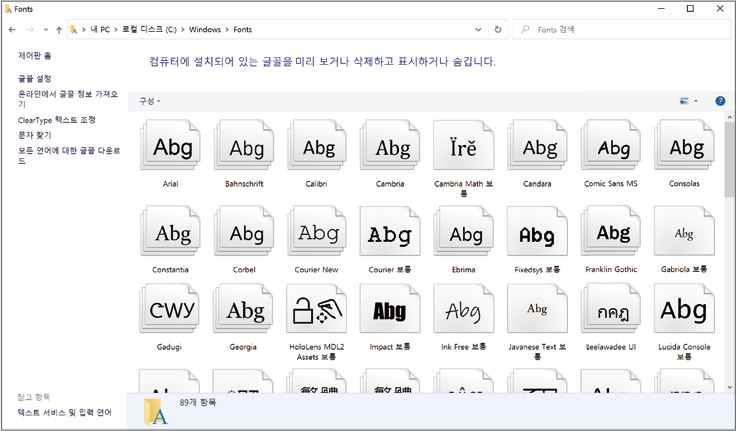Screen dimensions: 736x431
Task: Select the Cambria font icon
Action: 390,145
